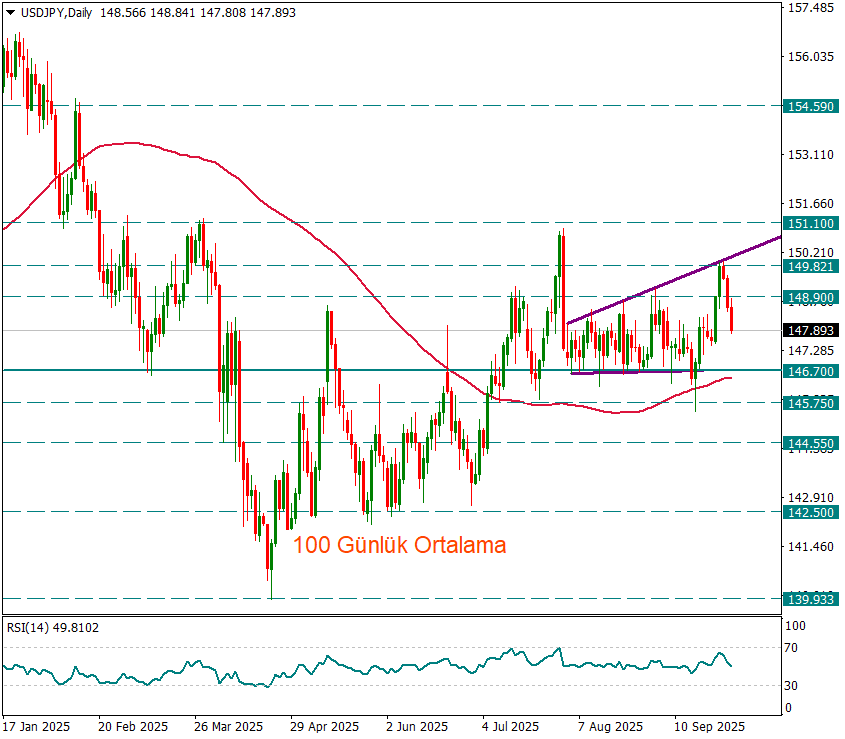845x739 pixels.
Task: Click the current price tag 147.893
Action: (811, 330)
